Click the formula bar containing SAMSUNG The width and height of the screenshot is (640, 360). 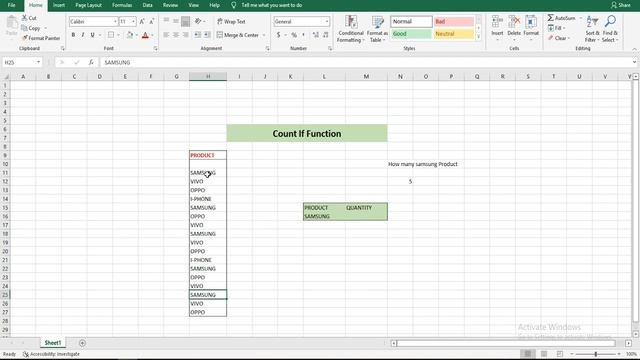pos(367,62)
